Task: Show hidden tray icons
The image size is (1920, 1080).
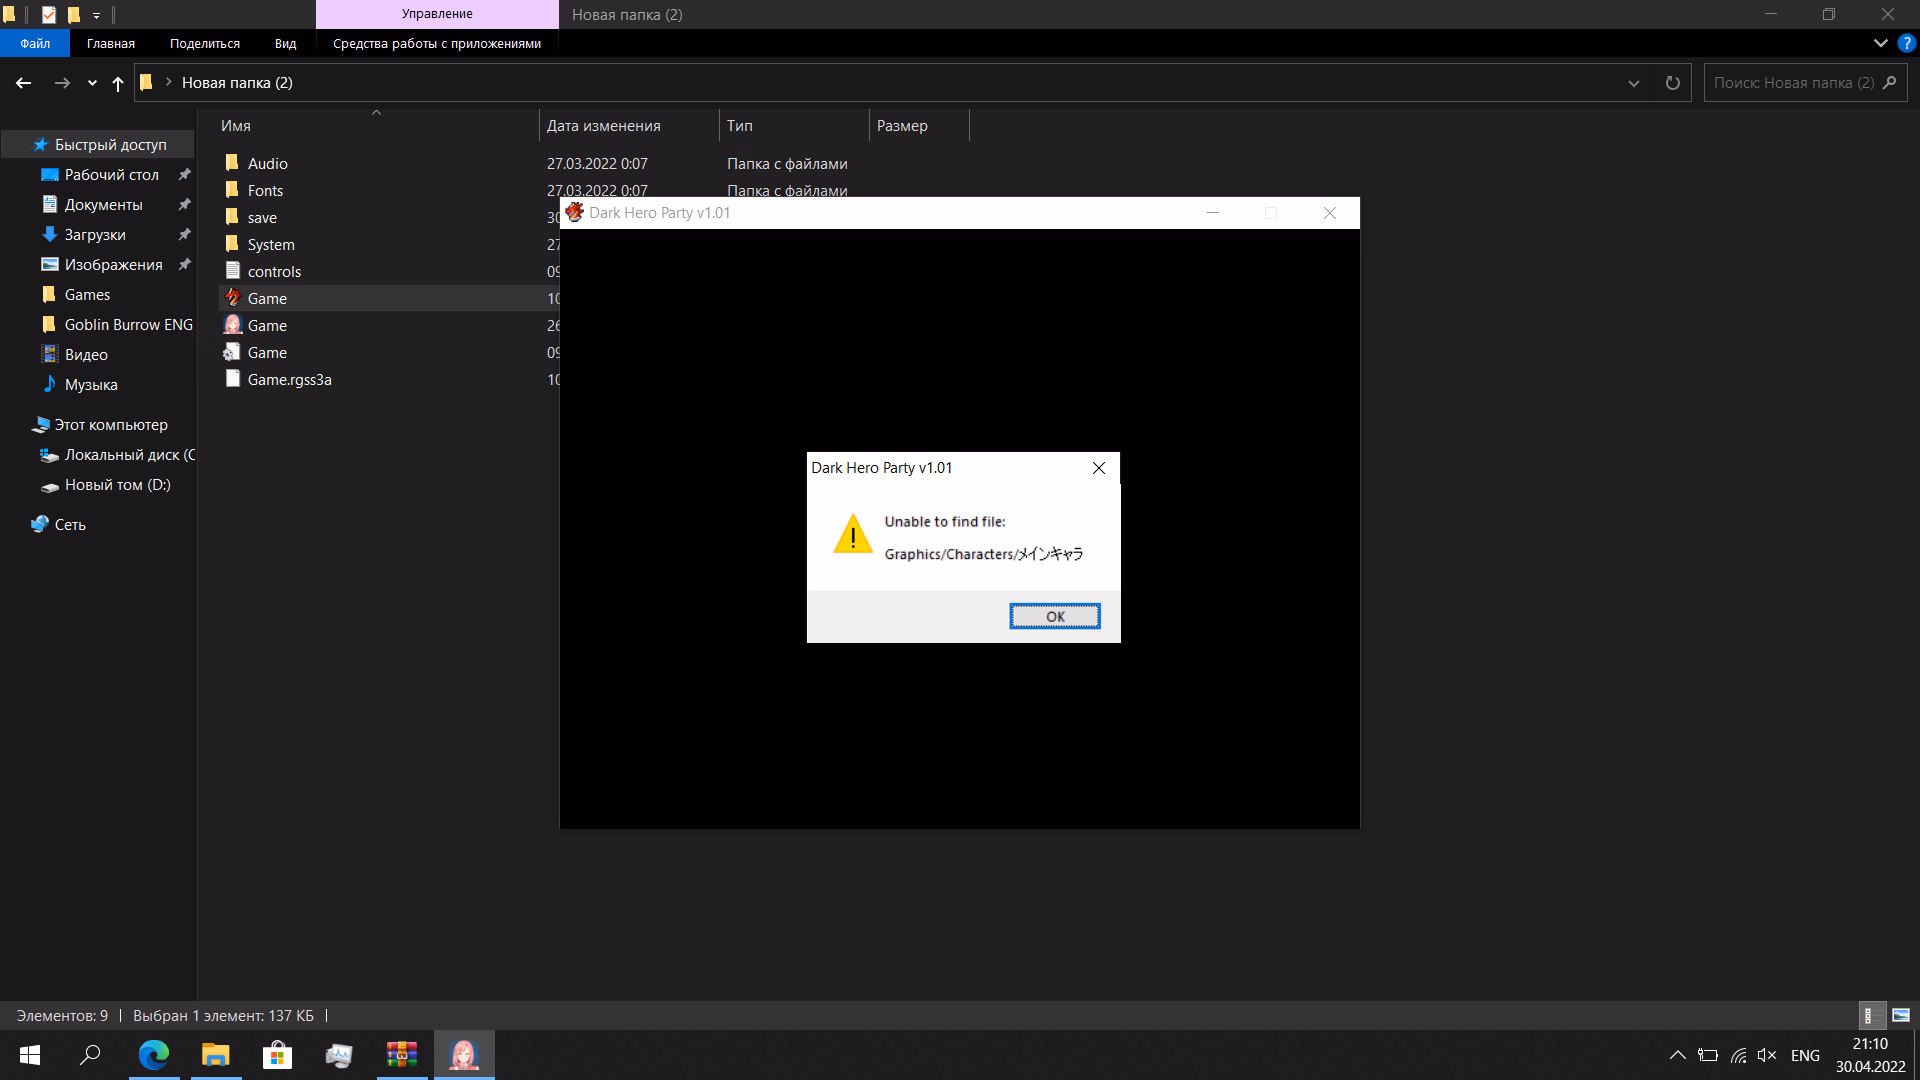Action: [1678, 1055]
